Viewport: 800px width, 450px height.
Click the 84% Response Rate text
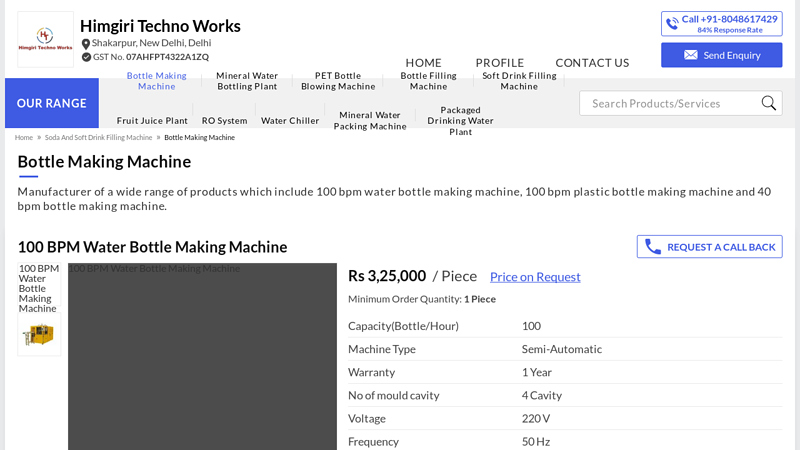pos(730,30)
